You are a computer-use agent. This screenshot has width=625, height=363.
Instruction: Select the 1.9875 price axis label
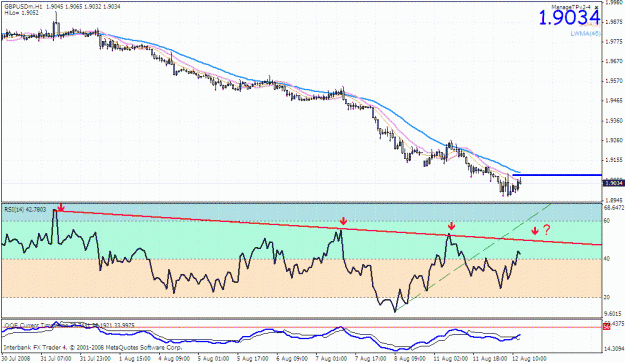click(614, 22)
